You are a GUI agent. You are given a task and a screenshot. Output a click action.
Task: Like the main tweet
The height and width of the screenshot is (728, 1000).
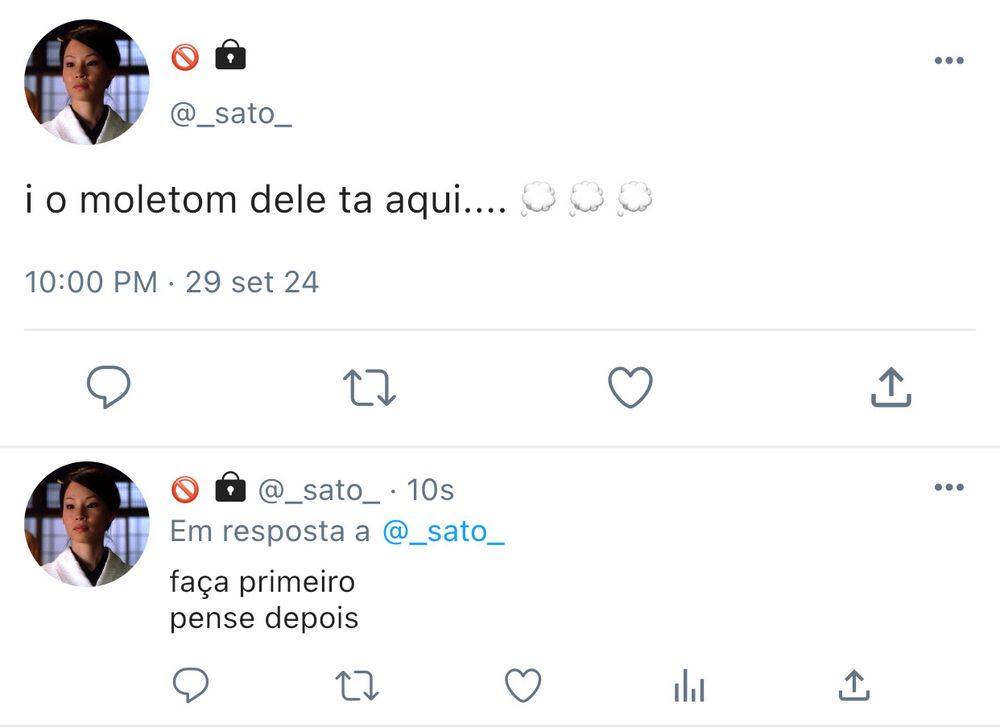631,388
